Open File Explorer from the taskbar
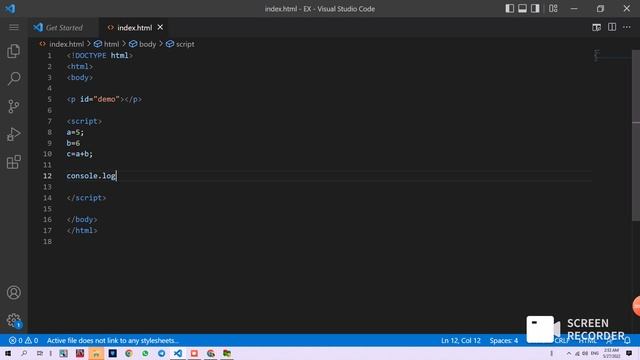 click(x=96, y=353)
